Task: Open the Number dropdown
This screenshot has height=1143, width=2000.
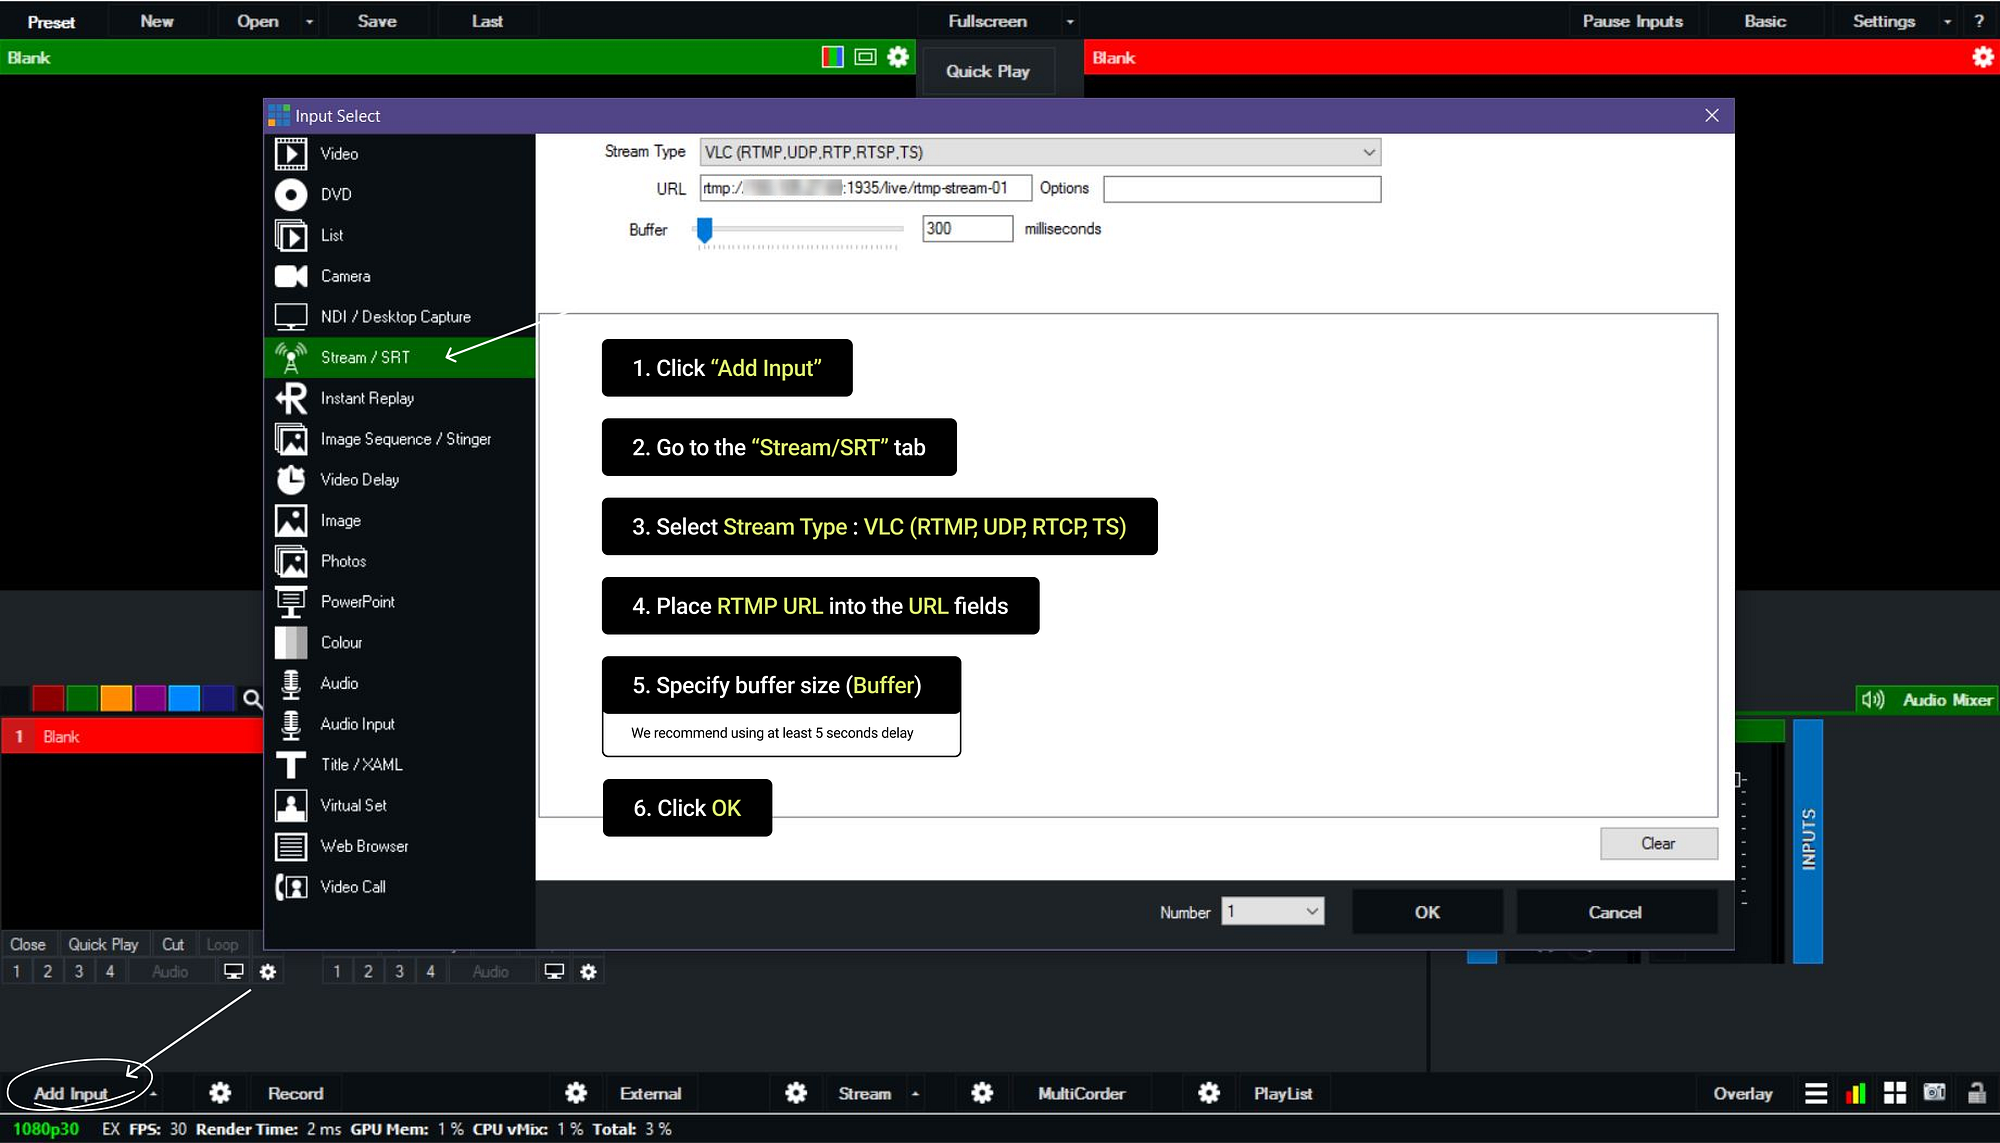Action: pyautogui.click(x=1272, y=912)
